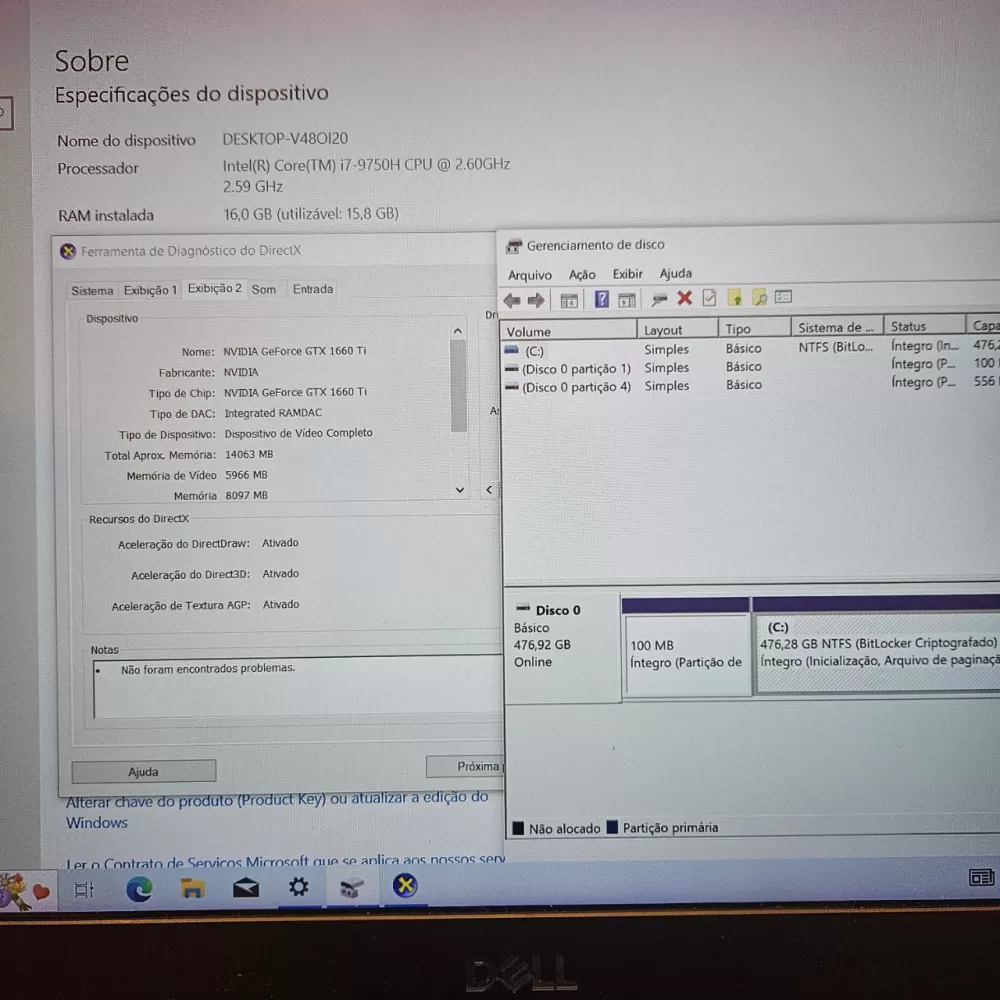Sort by the Status column header
The height and width of the screenshot is (1000, 1000).
(924, 326)
